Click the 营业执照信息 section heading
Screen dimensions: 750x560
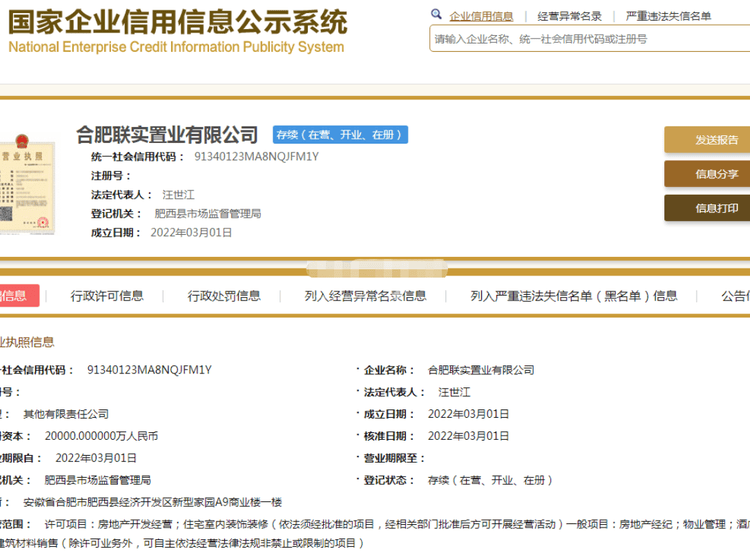pyautogui.click(x=28, y=342)
